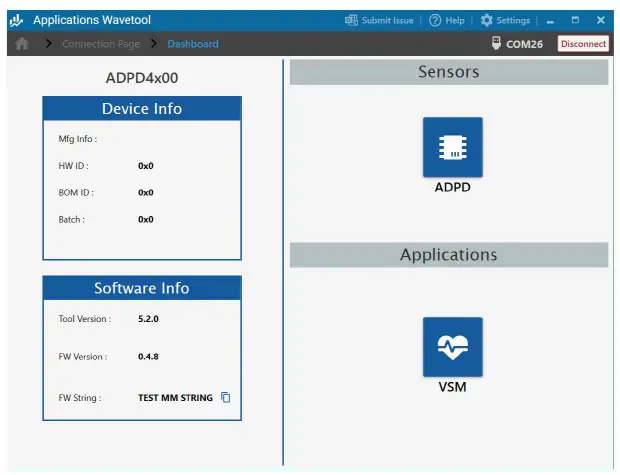Click the ADPD4x00 device title
The height and width of the screenshot is (475, 620).
[142, 78]
